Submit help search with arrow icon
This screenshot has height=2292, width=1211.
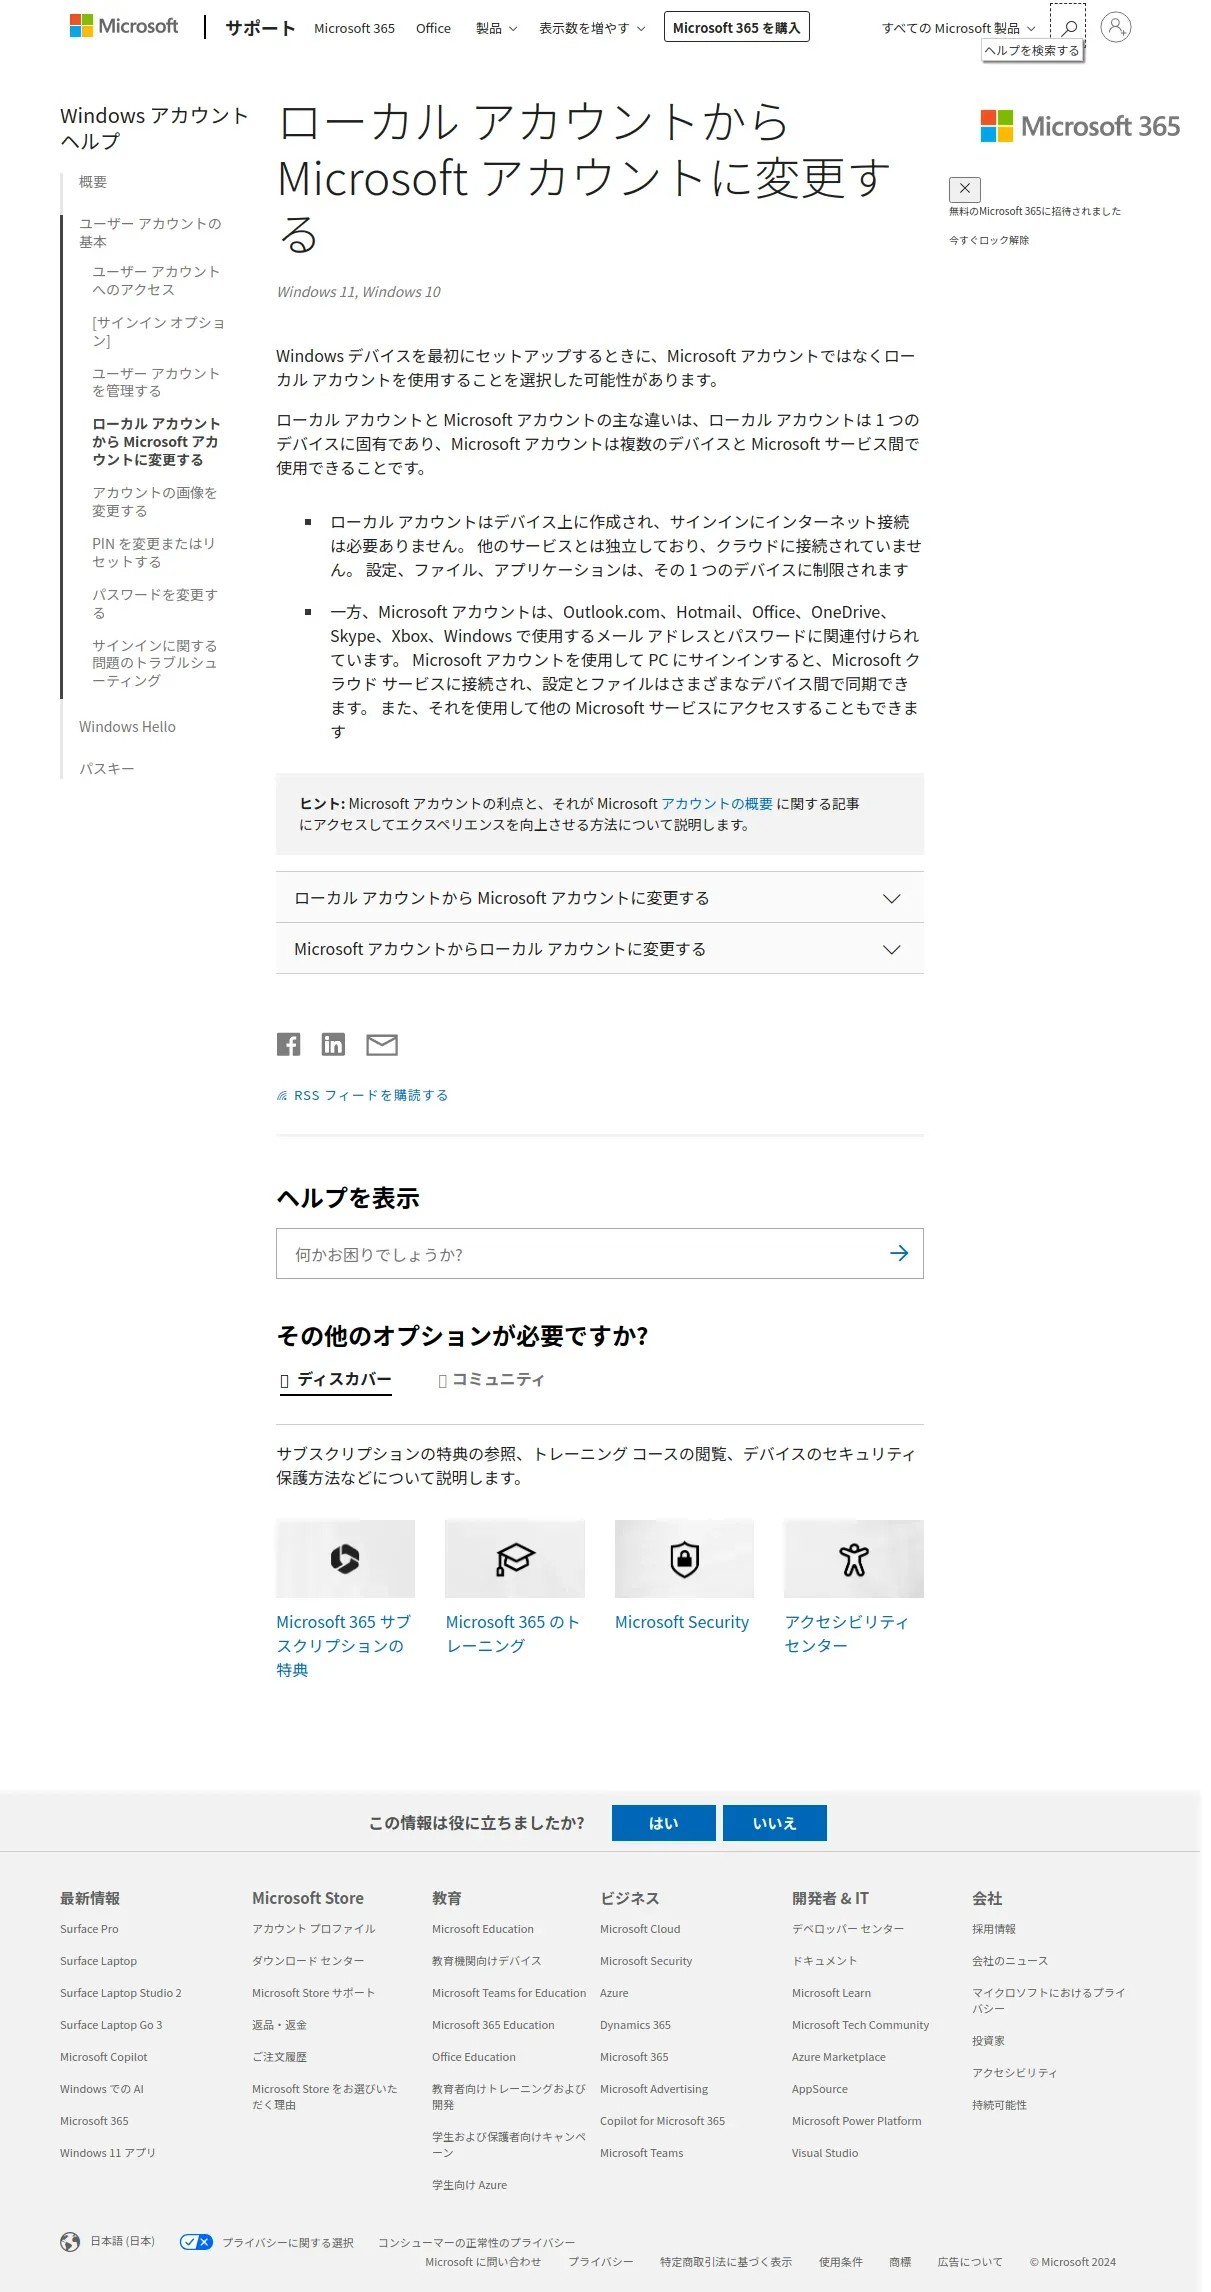pos(899,1253)
